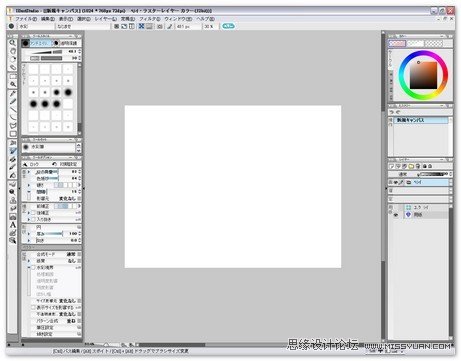Expand the 質感 option row
Viewport: 461px width, 361px height.
pyautogui.click(x=29, y=261)
